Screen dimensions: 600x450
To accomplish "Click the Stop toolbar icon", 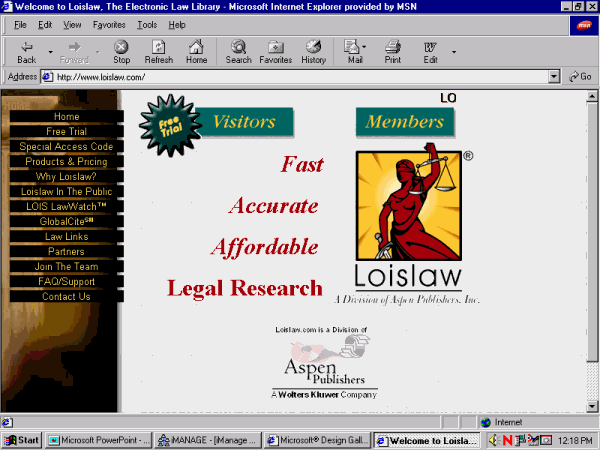I will pyautogui.click(x=121, y=51).
